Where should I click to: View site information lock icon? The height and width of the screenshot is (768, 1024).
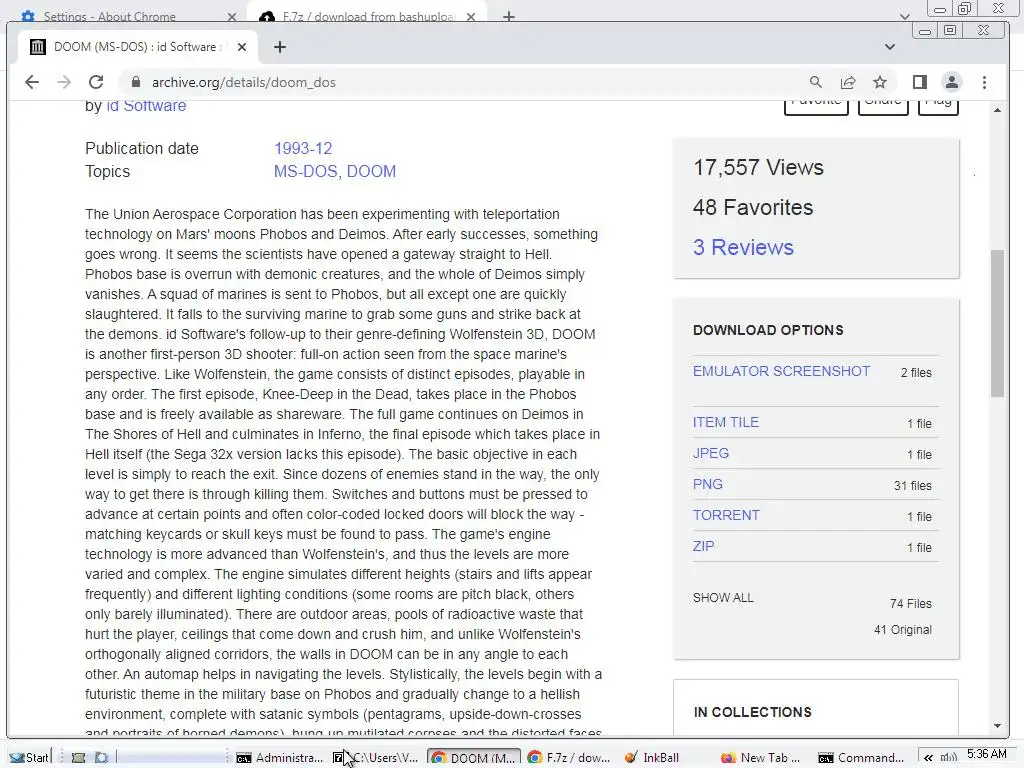(136, 82)
